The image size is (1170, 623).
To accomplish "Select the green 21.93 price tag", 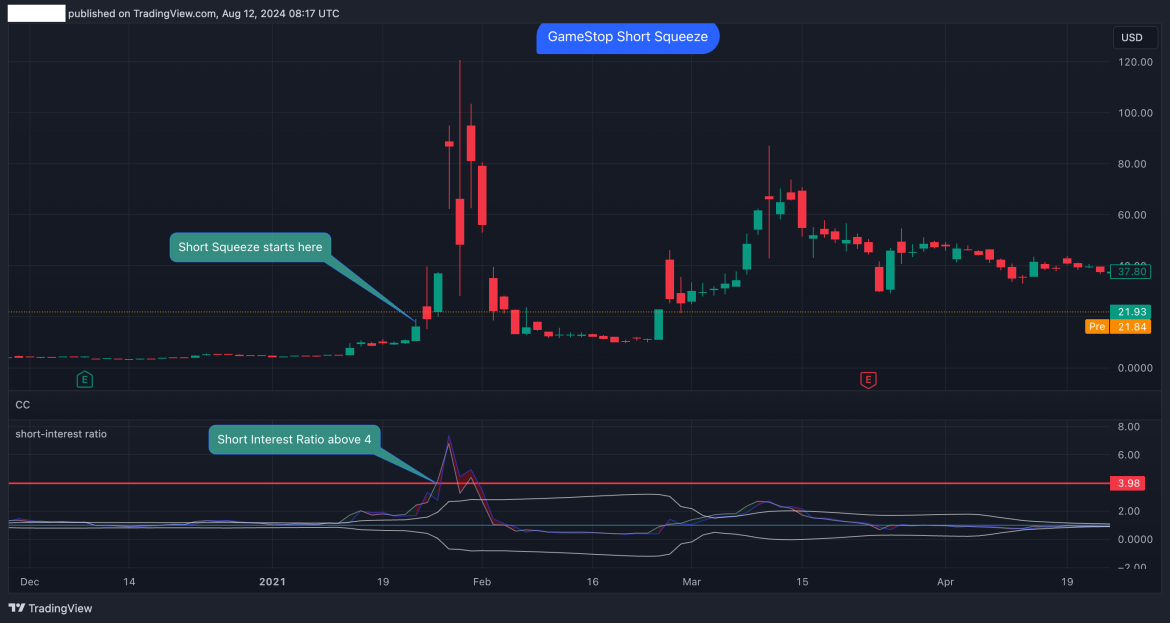I will point(1130,311).
